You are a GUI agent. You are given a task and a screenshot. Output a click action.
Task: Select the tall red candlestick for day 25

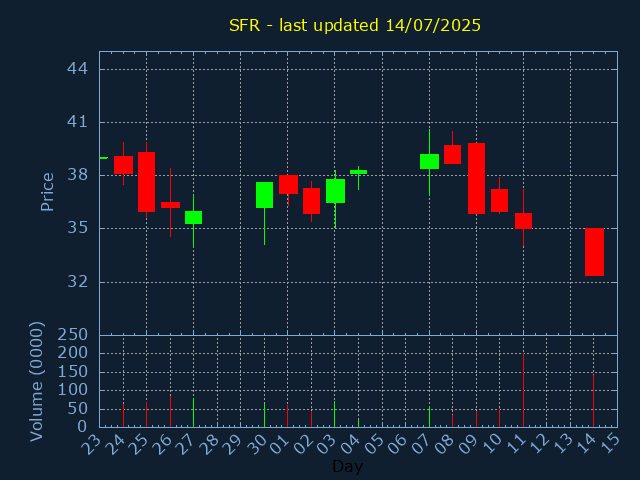point(146,182)
